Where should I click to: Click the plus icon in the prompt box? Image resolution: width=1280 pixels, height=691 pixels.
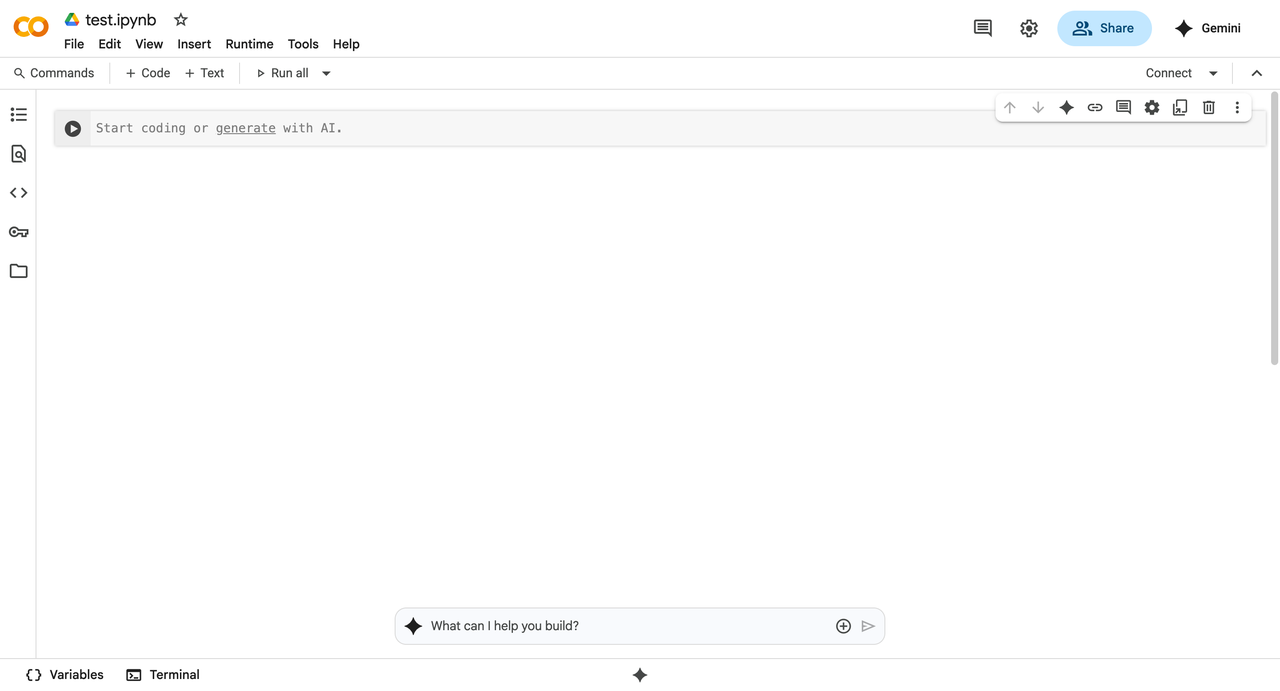tap(843, 626)
